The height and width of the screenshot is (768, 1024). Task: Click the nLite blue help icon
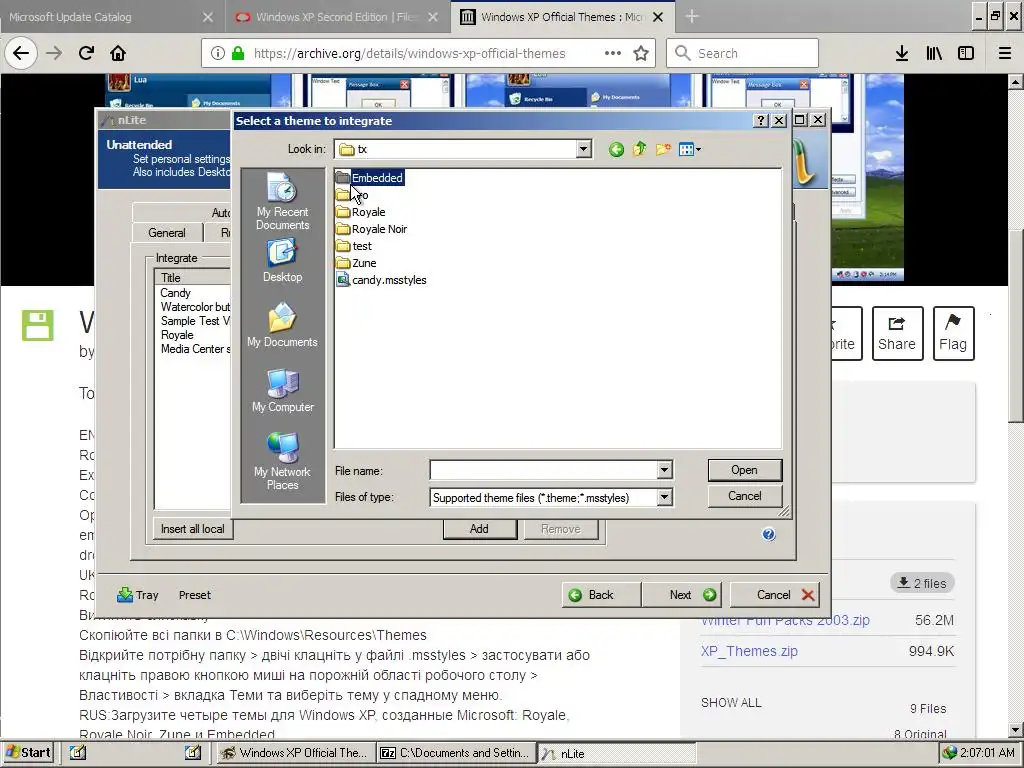(769, 534)
